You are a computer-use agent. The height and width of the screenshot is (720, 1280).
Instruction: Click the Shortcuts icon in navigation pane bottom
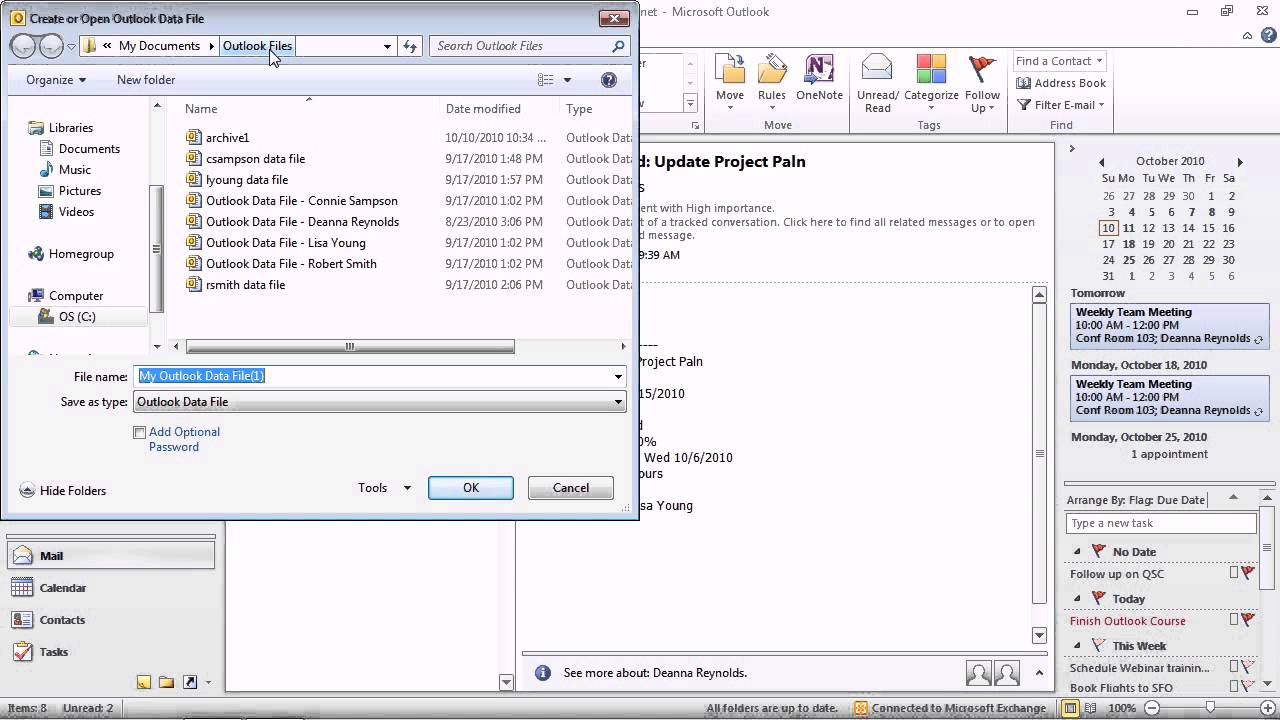tap(189, 682)
